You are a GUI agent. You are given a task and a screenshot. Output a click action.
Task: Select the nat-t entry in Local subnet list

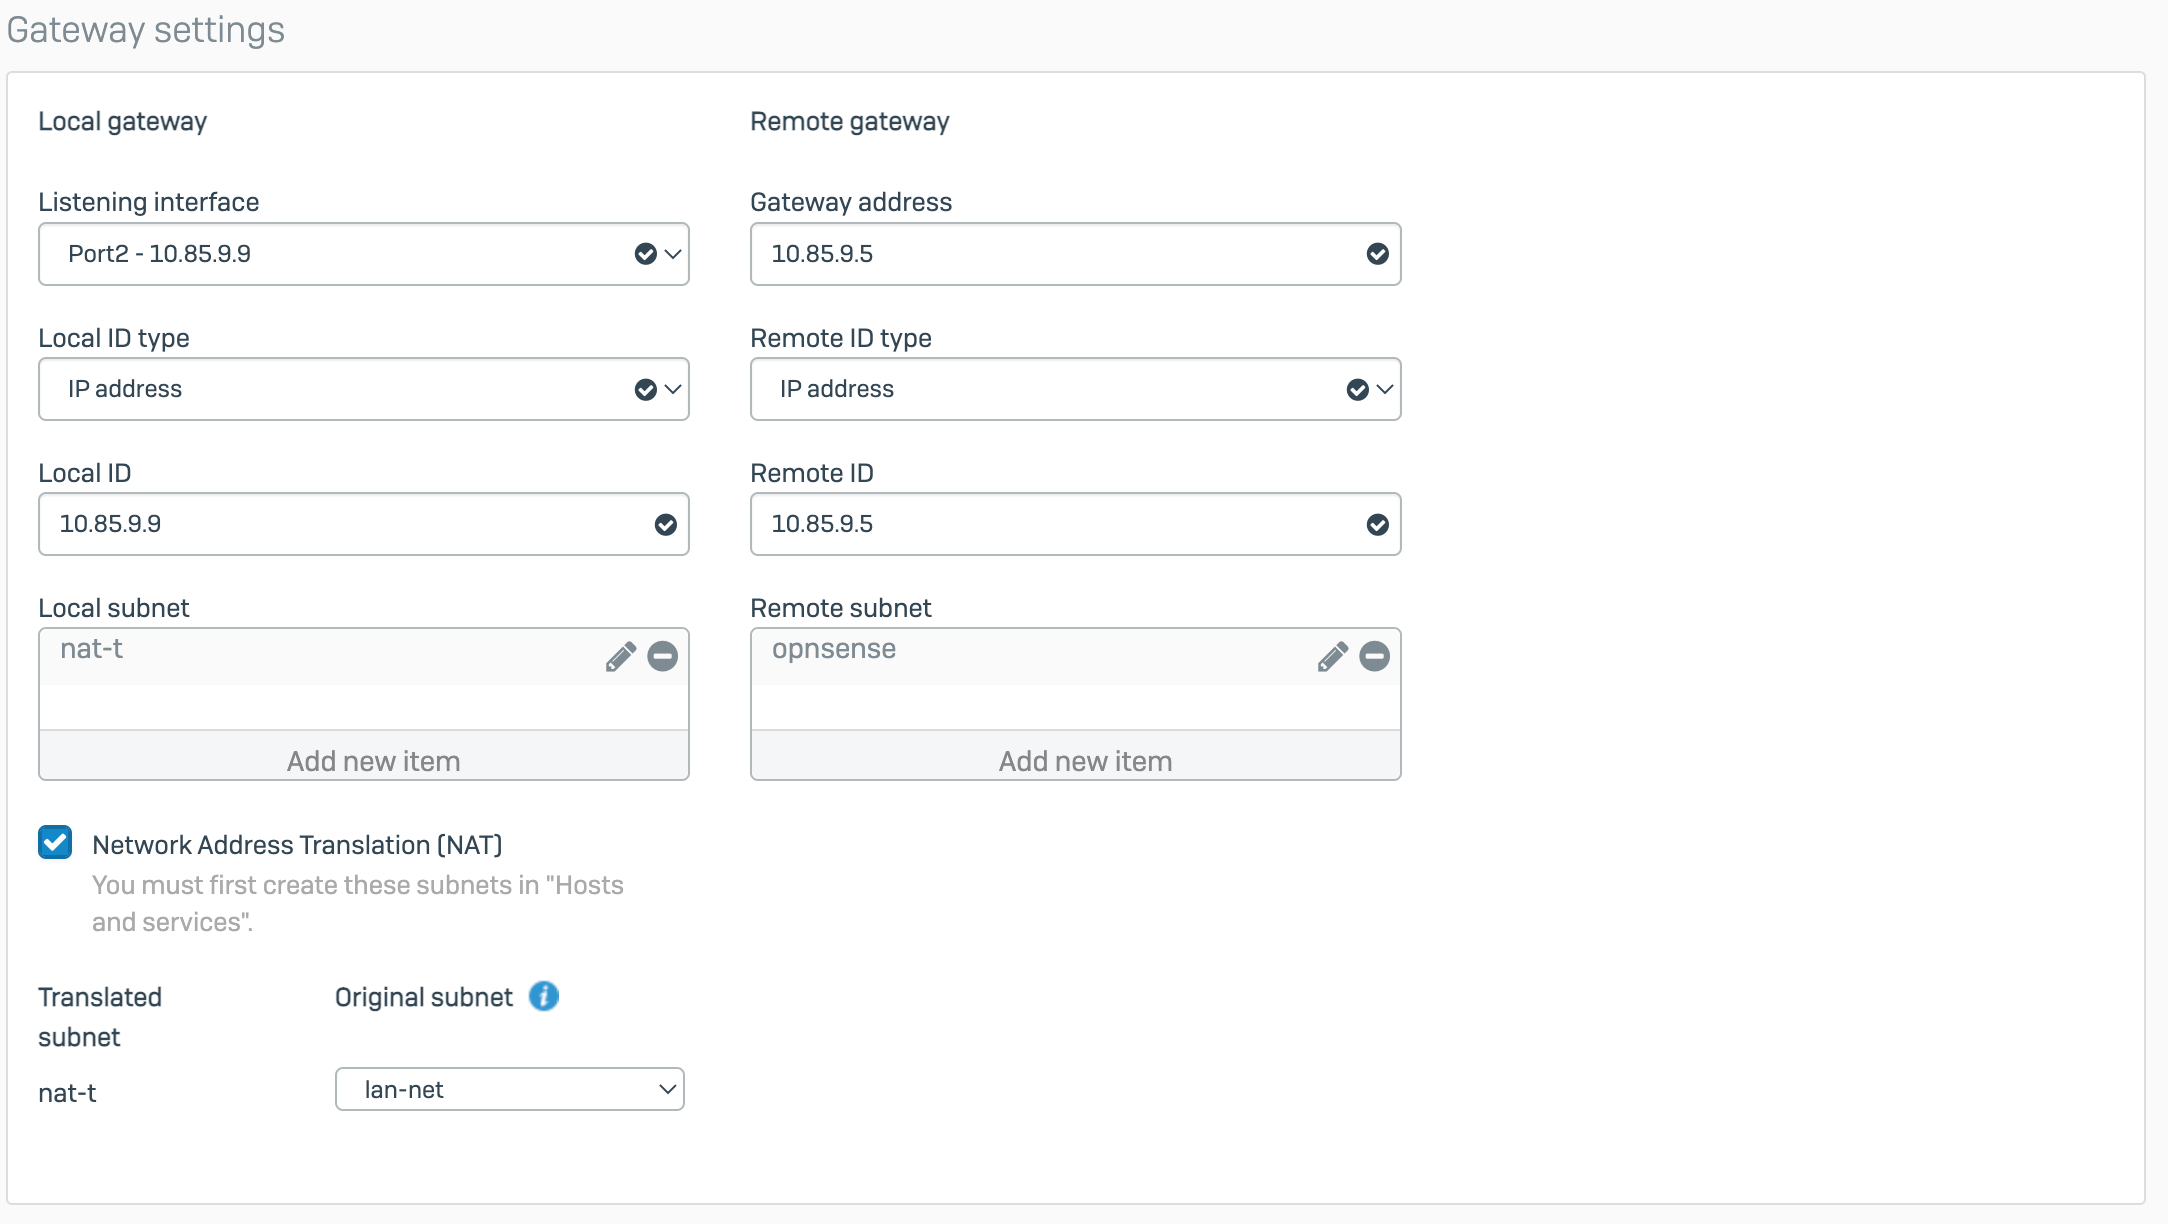click(92, 650)
